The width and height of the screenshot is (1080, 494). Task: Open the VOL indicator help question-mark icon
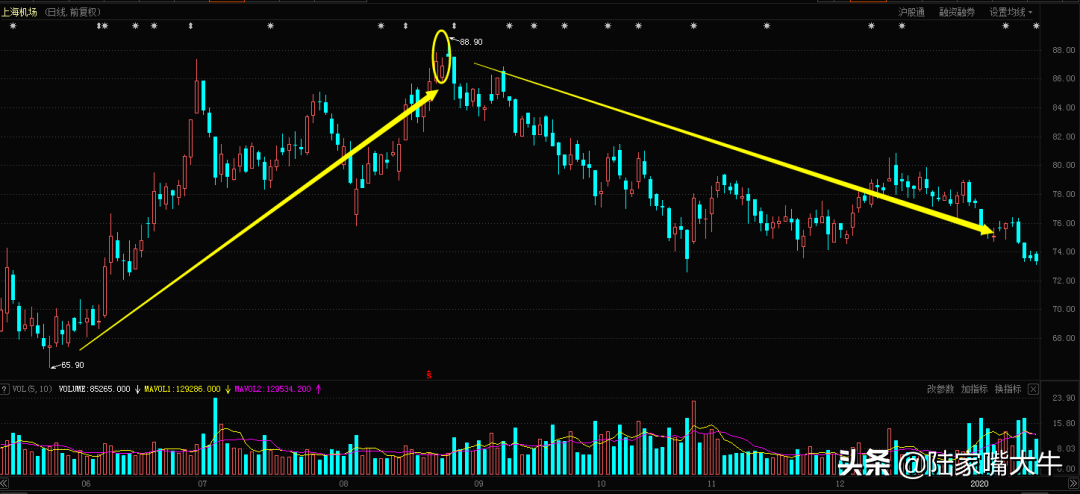coord(5,389)
